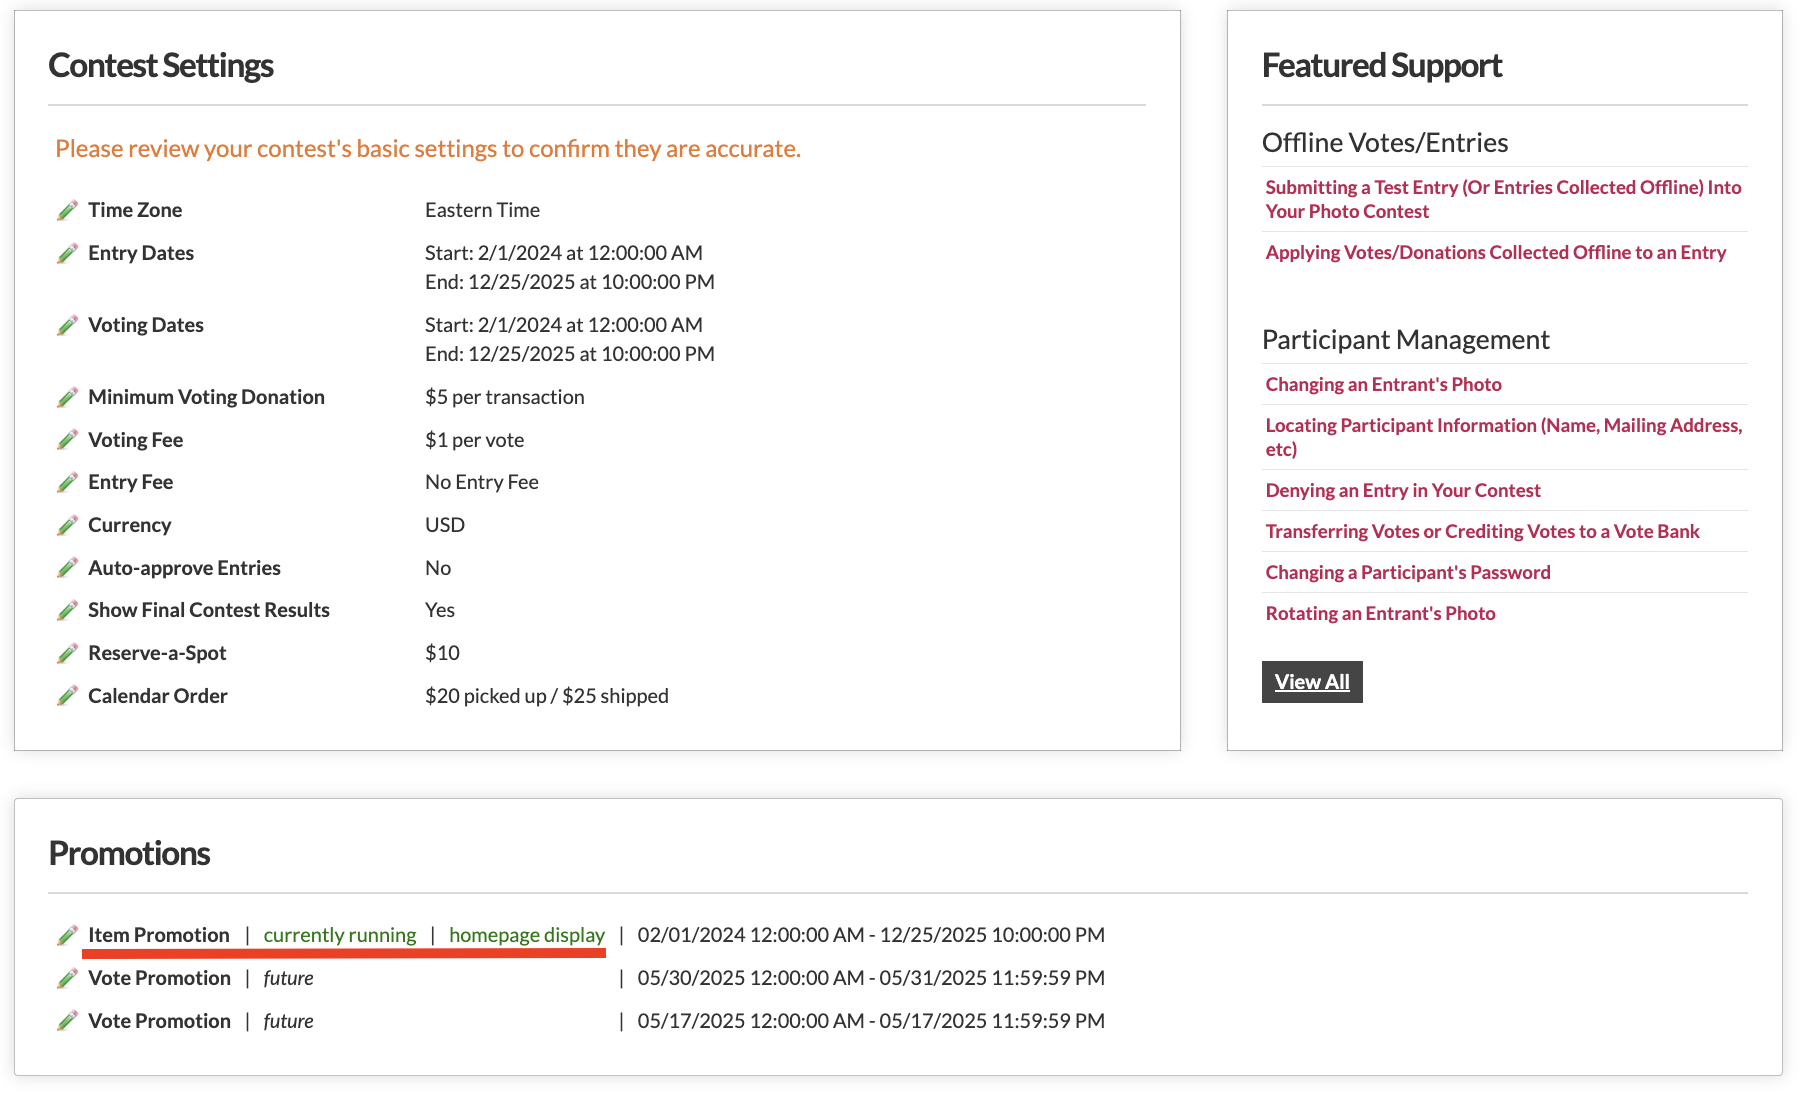Click the Item Promotion label
The height and width of the screenshot is (1106, 1812).
(159, 935)
